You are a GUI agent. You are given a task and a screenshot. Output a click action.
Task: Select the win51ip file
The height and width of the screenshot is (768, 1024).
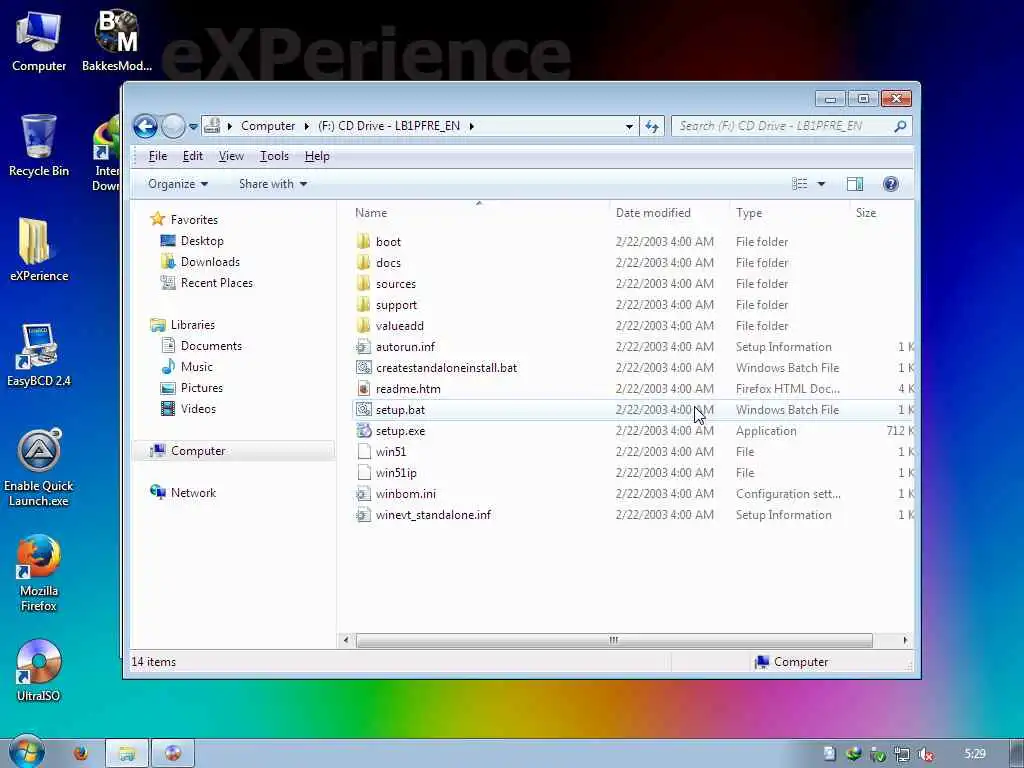coord(396,473)
